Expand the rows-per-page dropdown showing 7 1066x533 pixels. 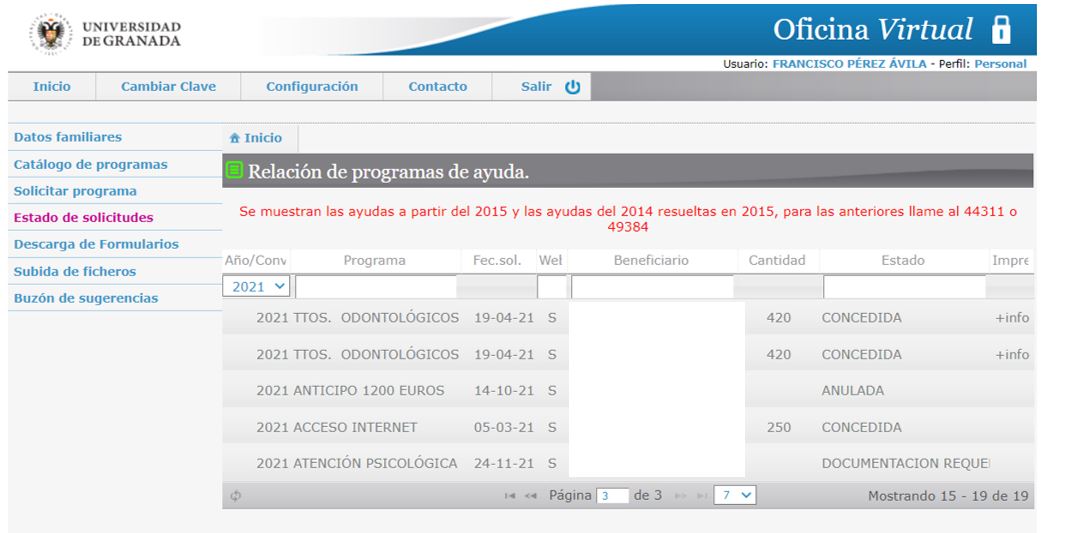click(x=735, y=495)
